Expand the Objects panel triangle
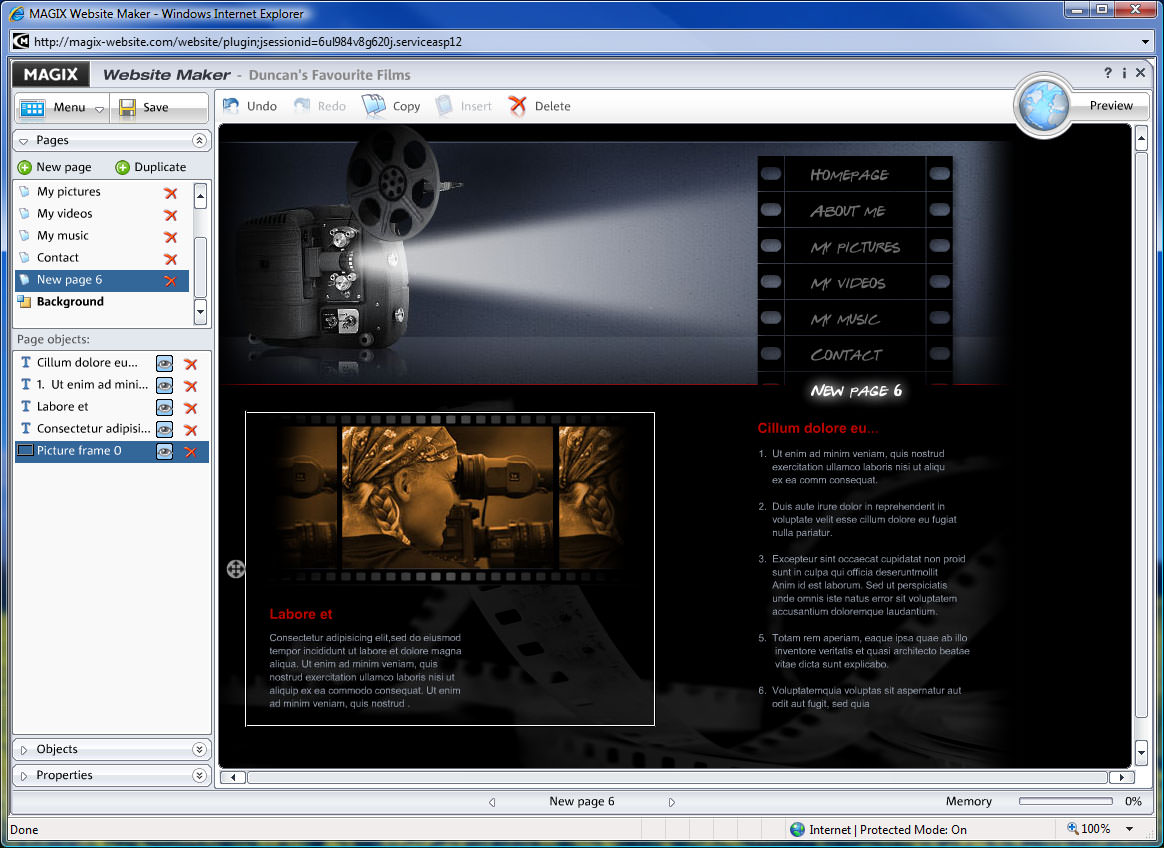Screen dimensions: 1164x848 [x=24, y=750]
